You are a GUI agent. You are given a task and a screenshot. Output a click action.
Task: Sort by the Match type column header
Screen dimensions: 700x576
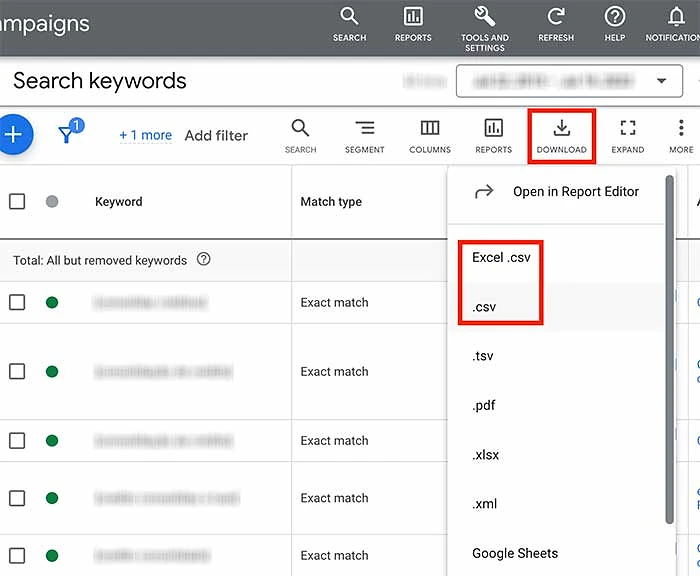click(331, 201)
